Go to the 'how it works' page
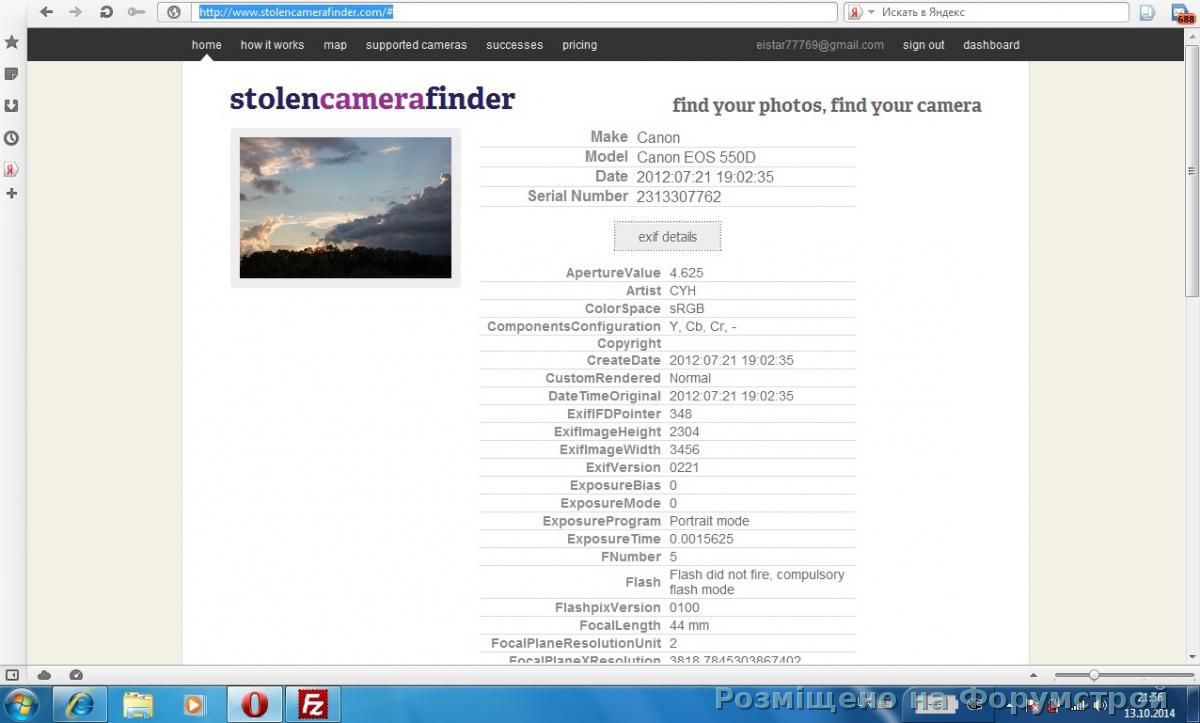The height and width of the screenshot is (723, 1200). point(272,45)
